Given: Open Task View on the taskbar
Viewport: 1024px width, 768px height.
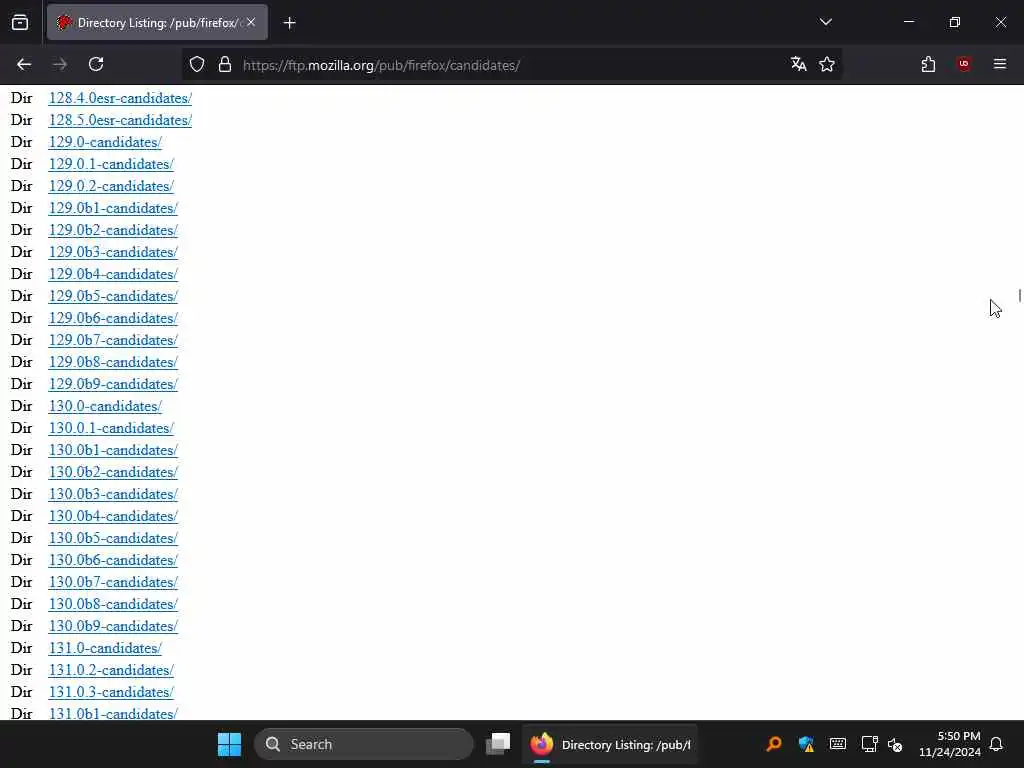Looking at the screenshot, I should 498,744.
